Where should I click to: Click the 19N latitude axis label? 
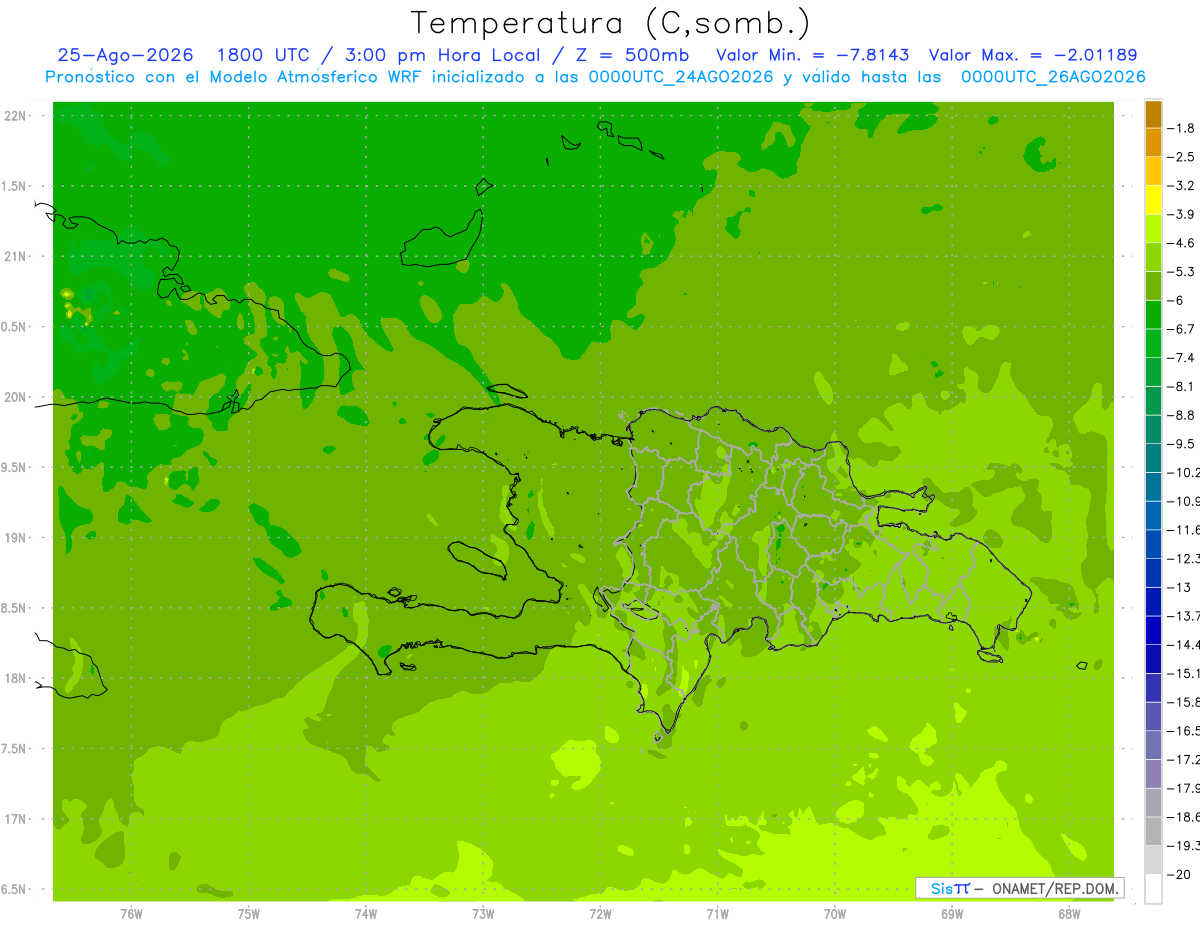(17, 538)
